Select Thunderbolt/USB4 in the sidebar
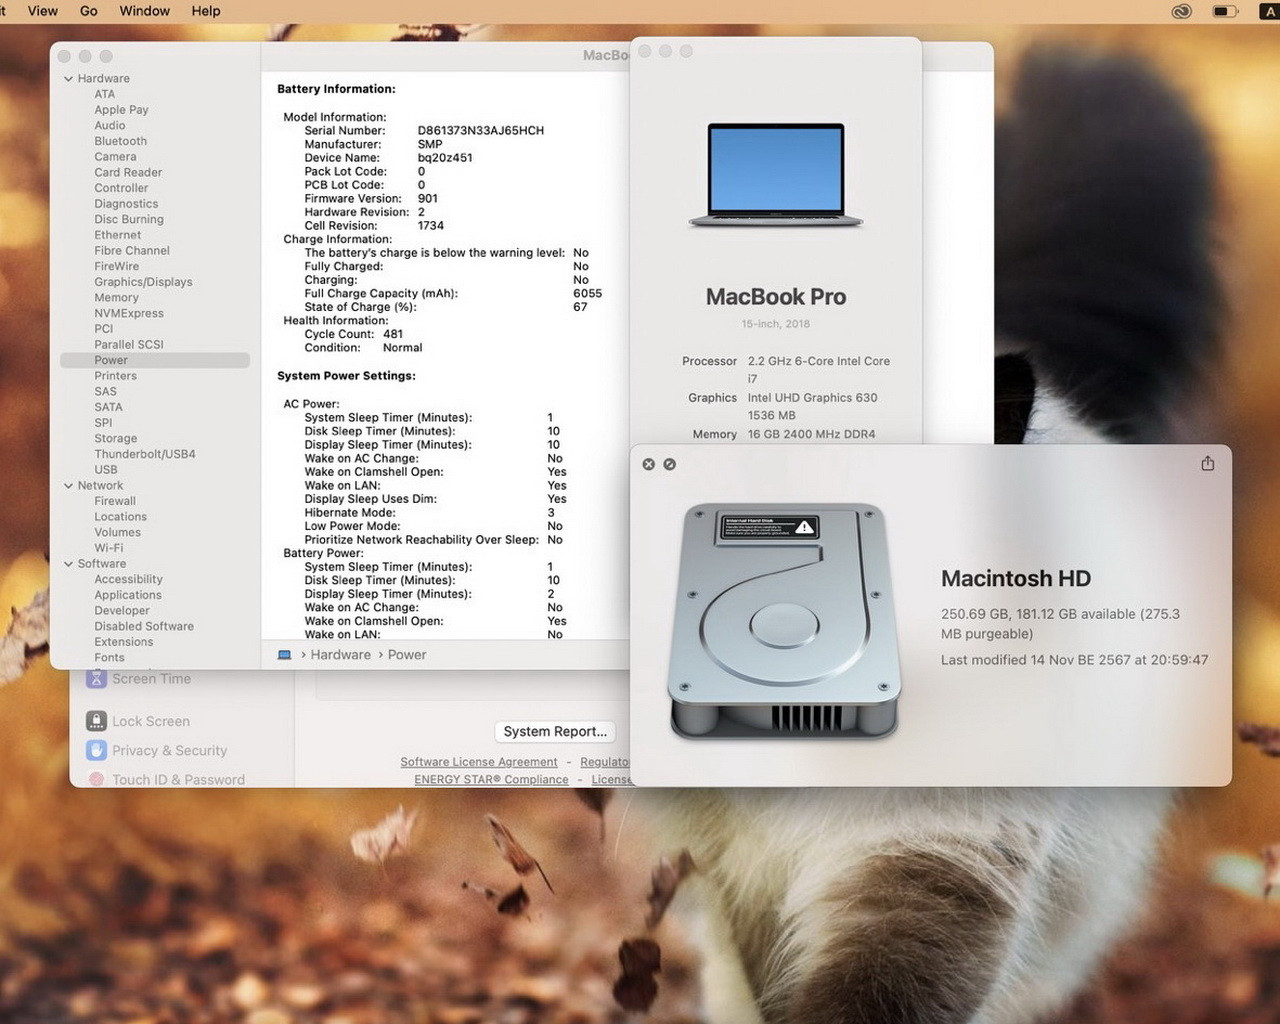Viewport: 1280px width, 1024px height. (145, 454)
